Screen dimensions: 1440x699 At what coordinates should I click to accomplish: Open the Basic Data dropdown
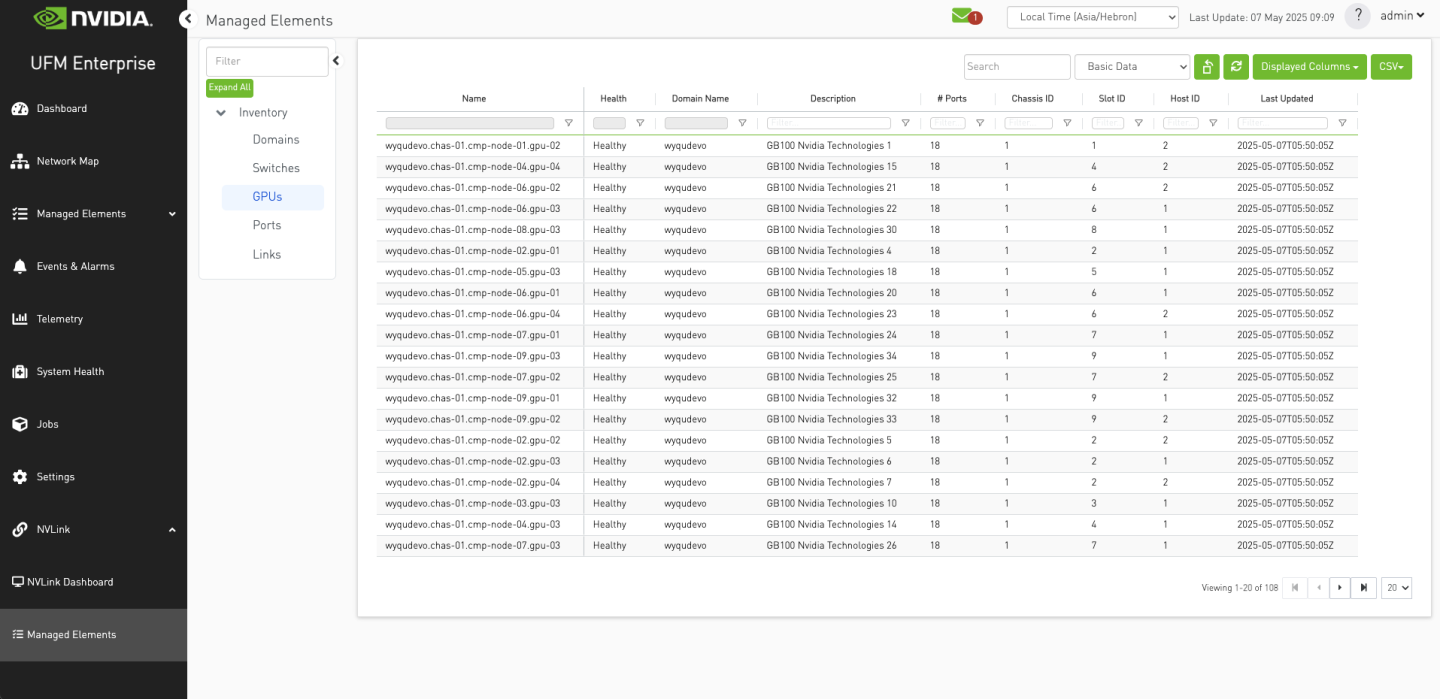(x=1132, y=67)
